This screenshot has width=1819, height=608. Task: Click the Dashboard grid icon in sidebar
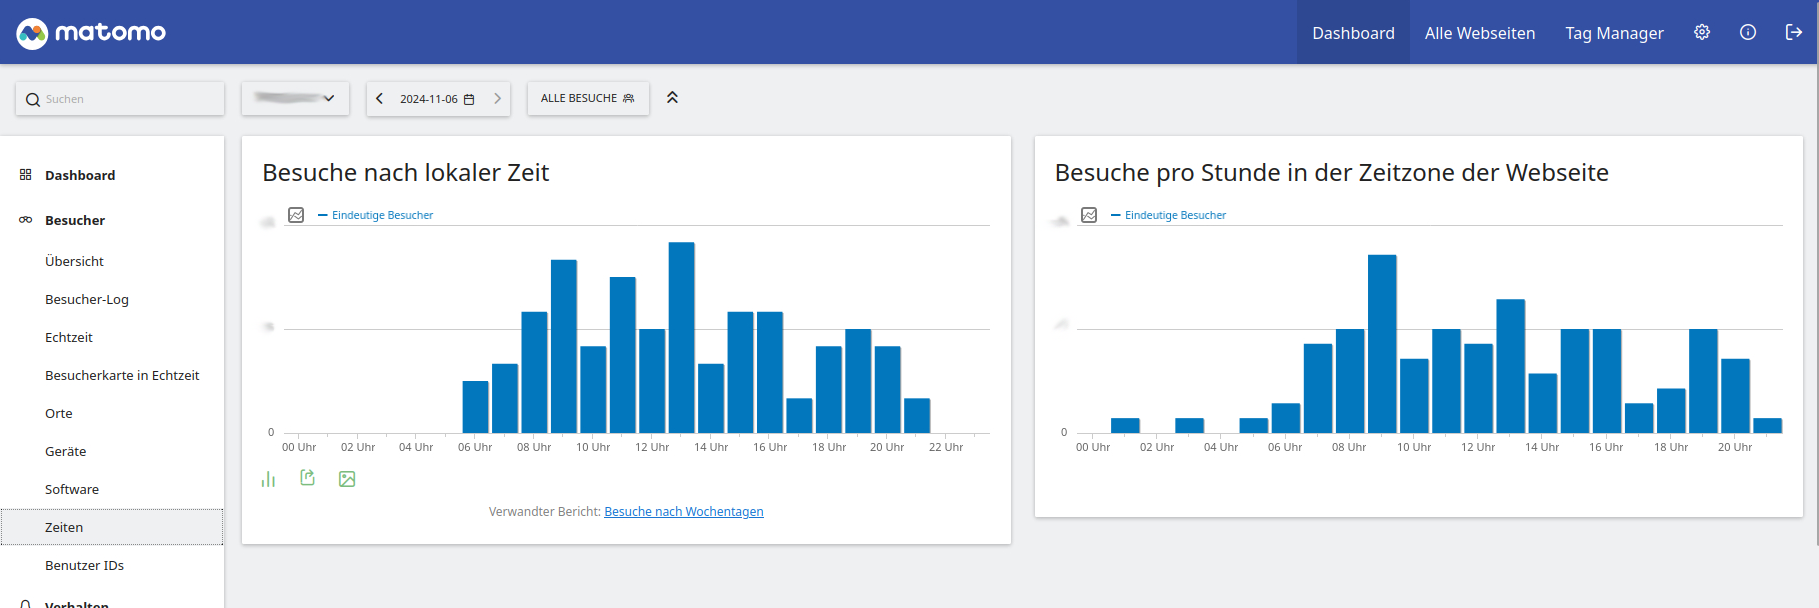[x=26, y=175]
